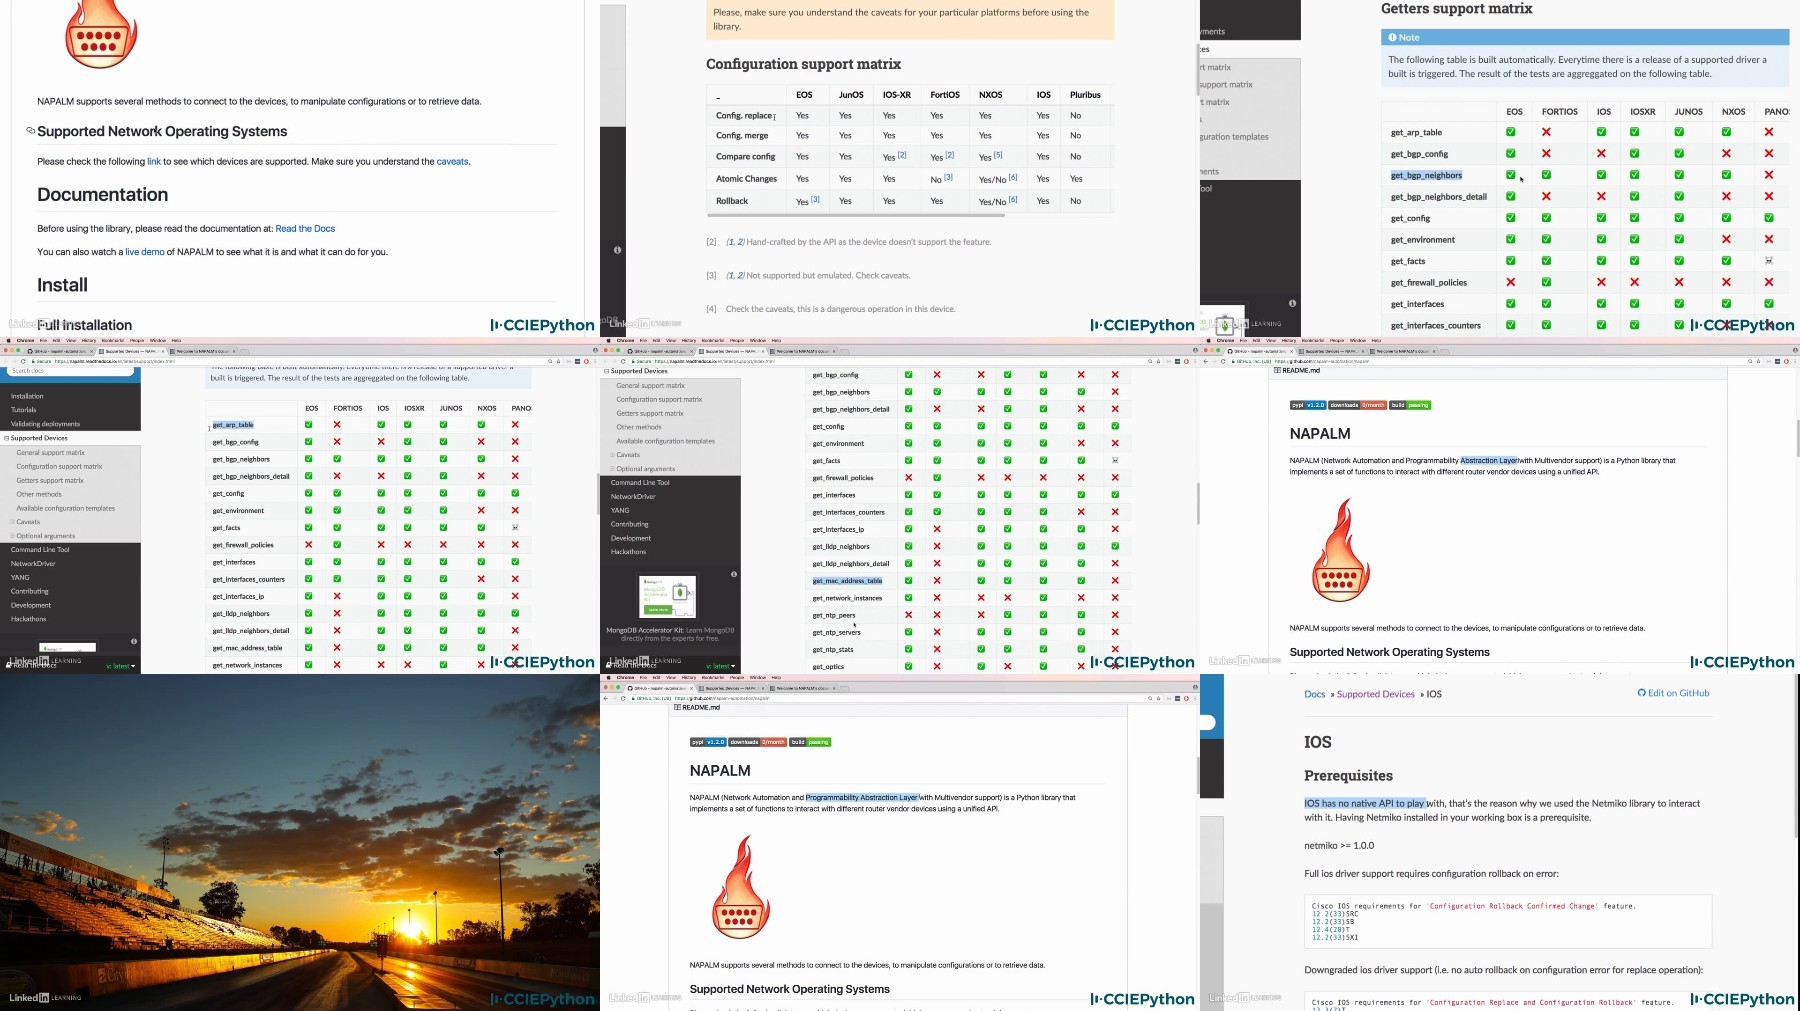
Task: Click scrollbar thumb in README beside sunset photo
Action: tap(1198, 776)
